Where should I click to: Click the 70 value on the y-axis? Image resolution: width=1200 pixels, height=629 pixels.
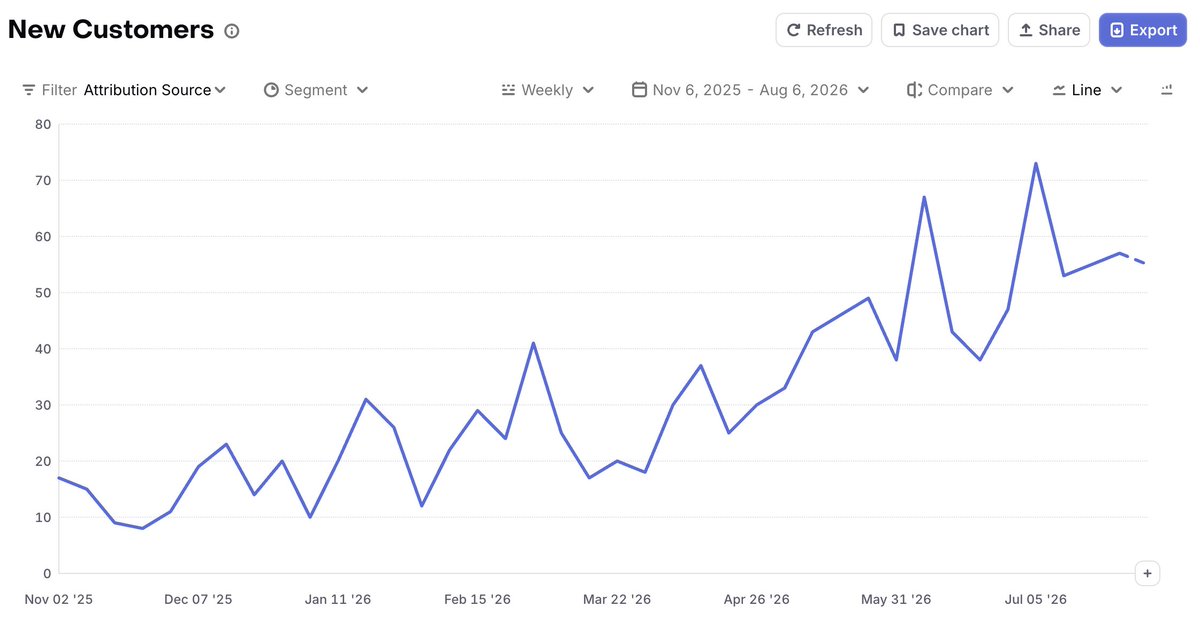(42, 181)
